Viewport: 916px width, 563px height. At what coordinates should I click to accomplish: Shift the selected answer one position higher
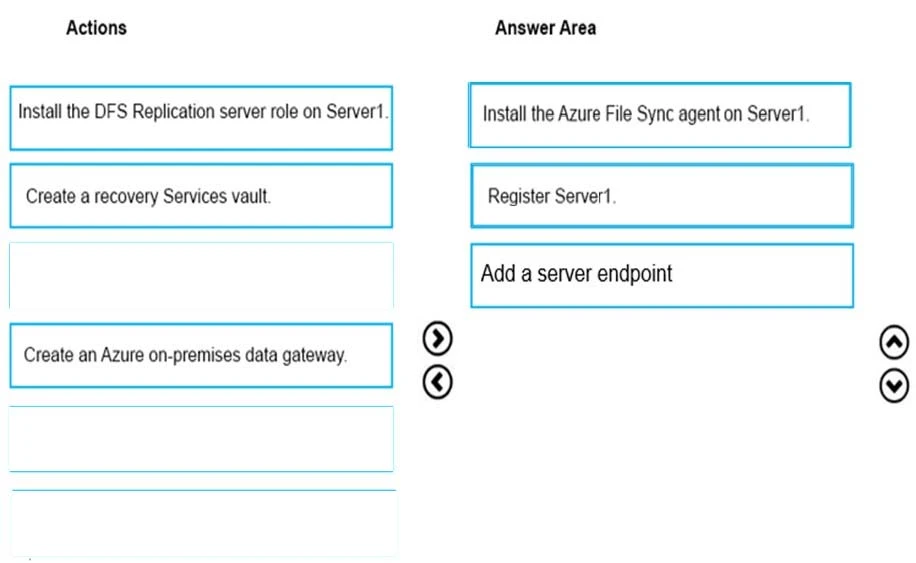[x=894, y=343]
